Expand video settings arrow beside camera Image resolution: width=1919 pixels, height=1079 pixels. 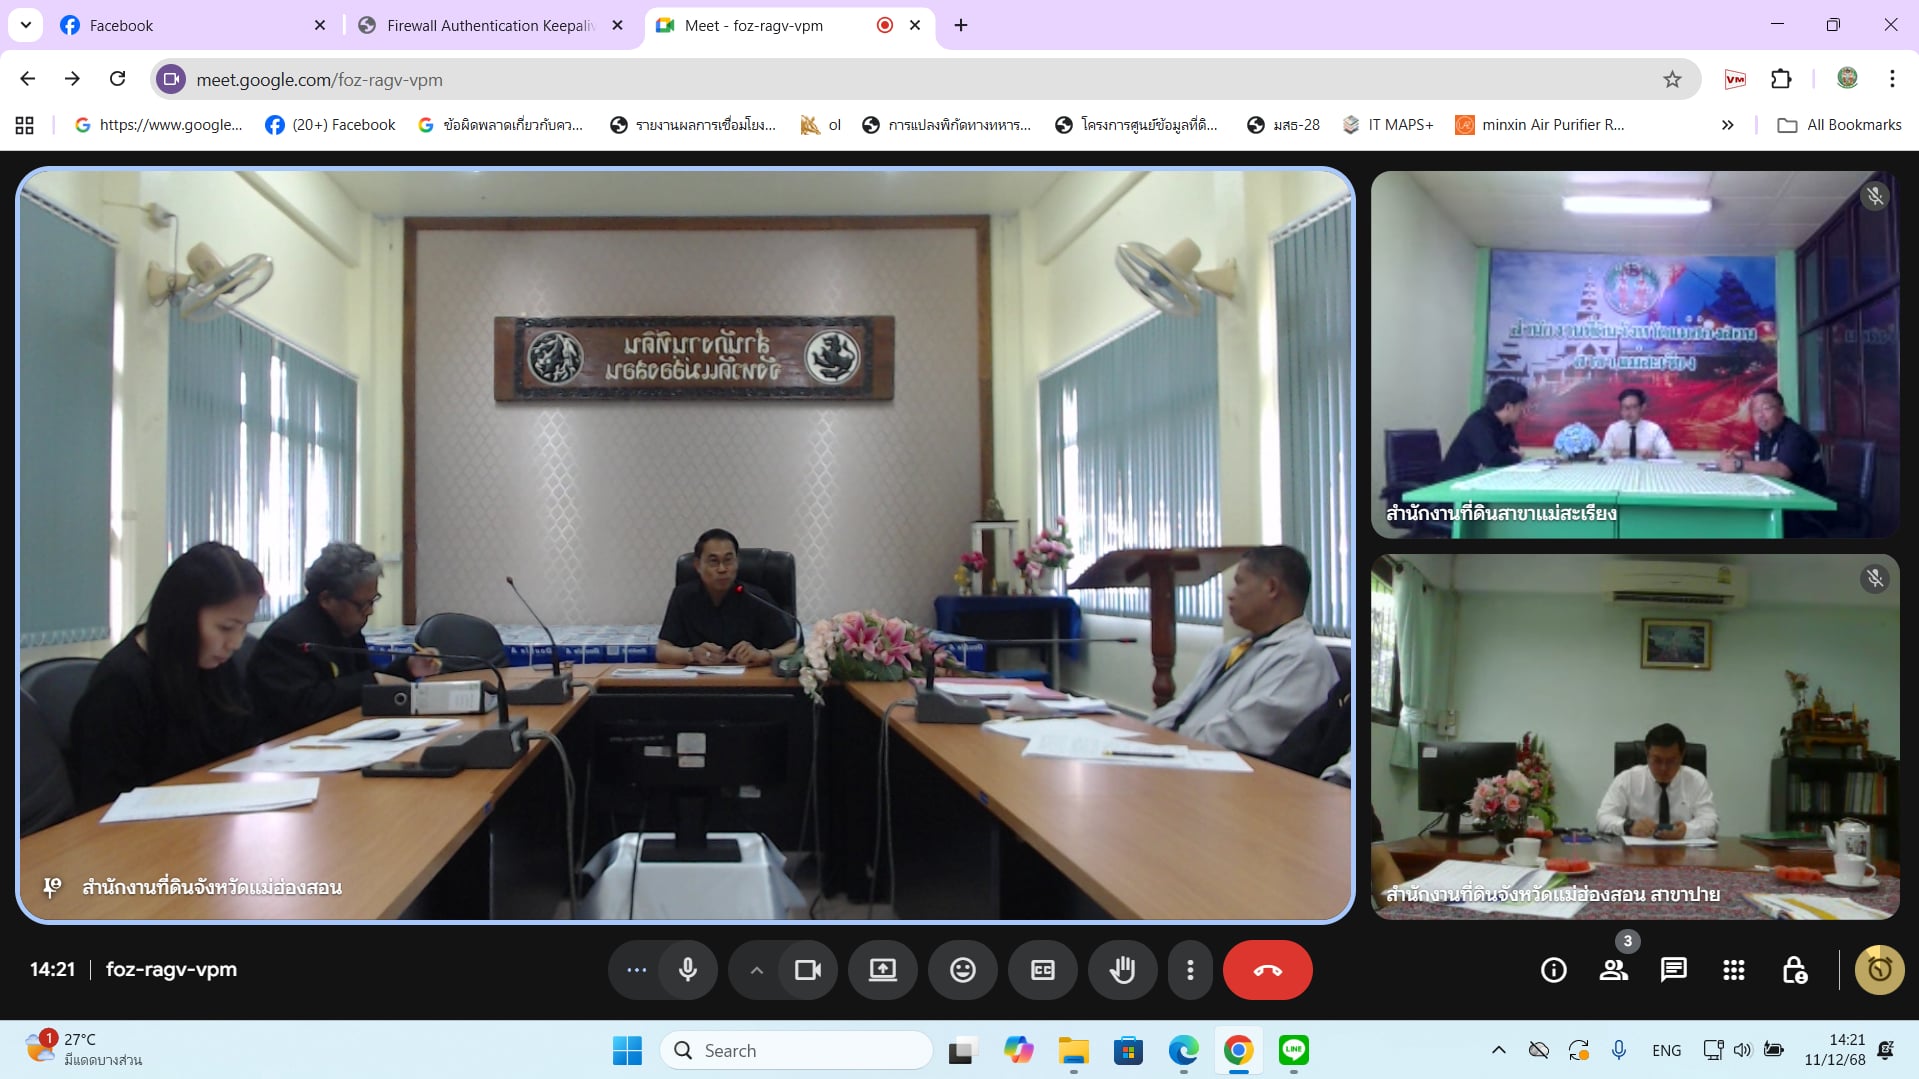pos(757,970)
